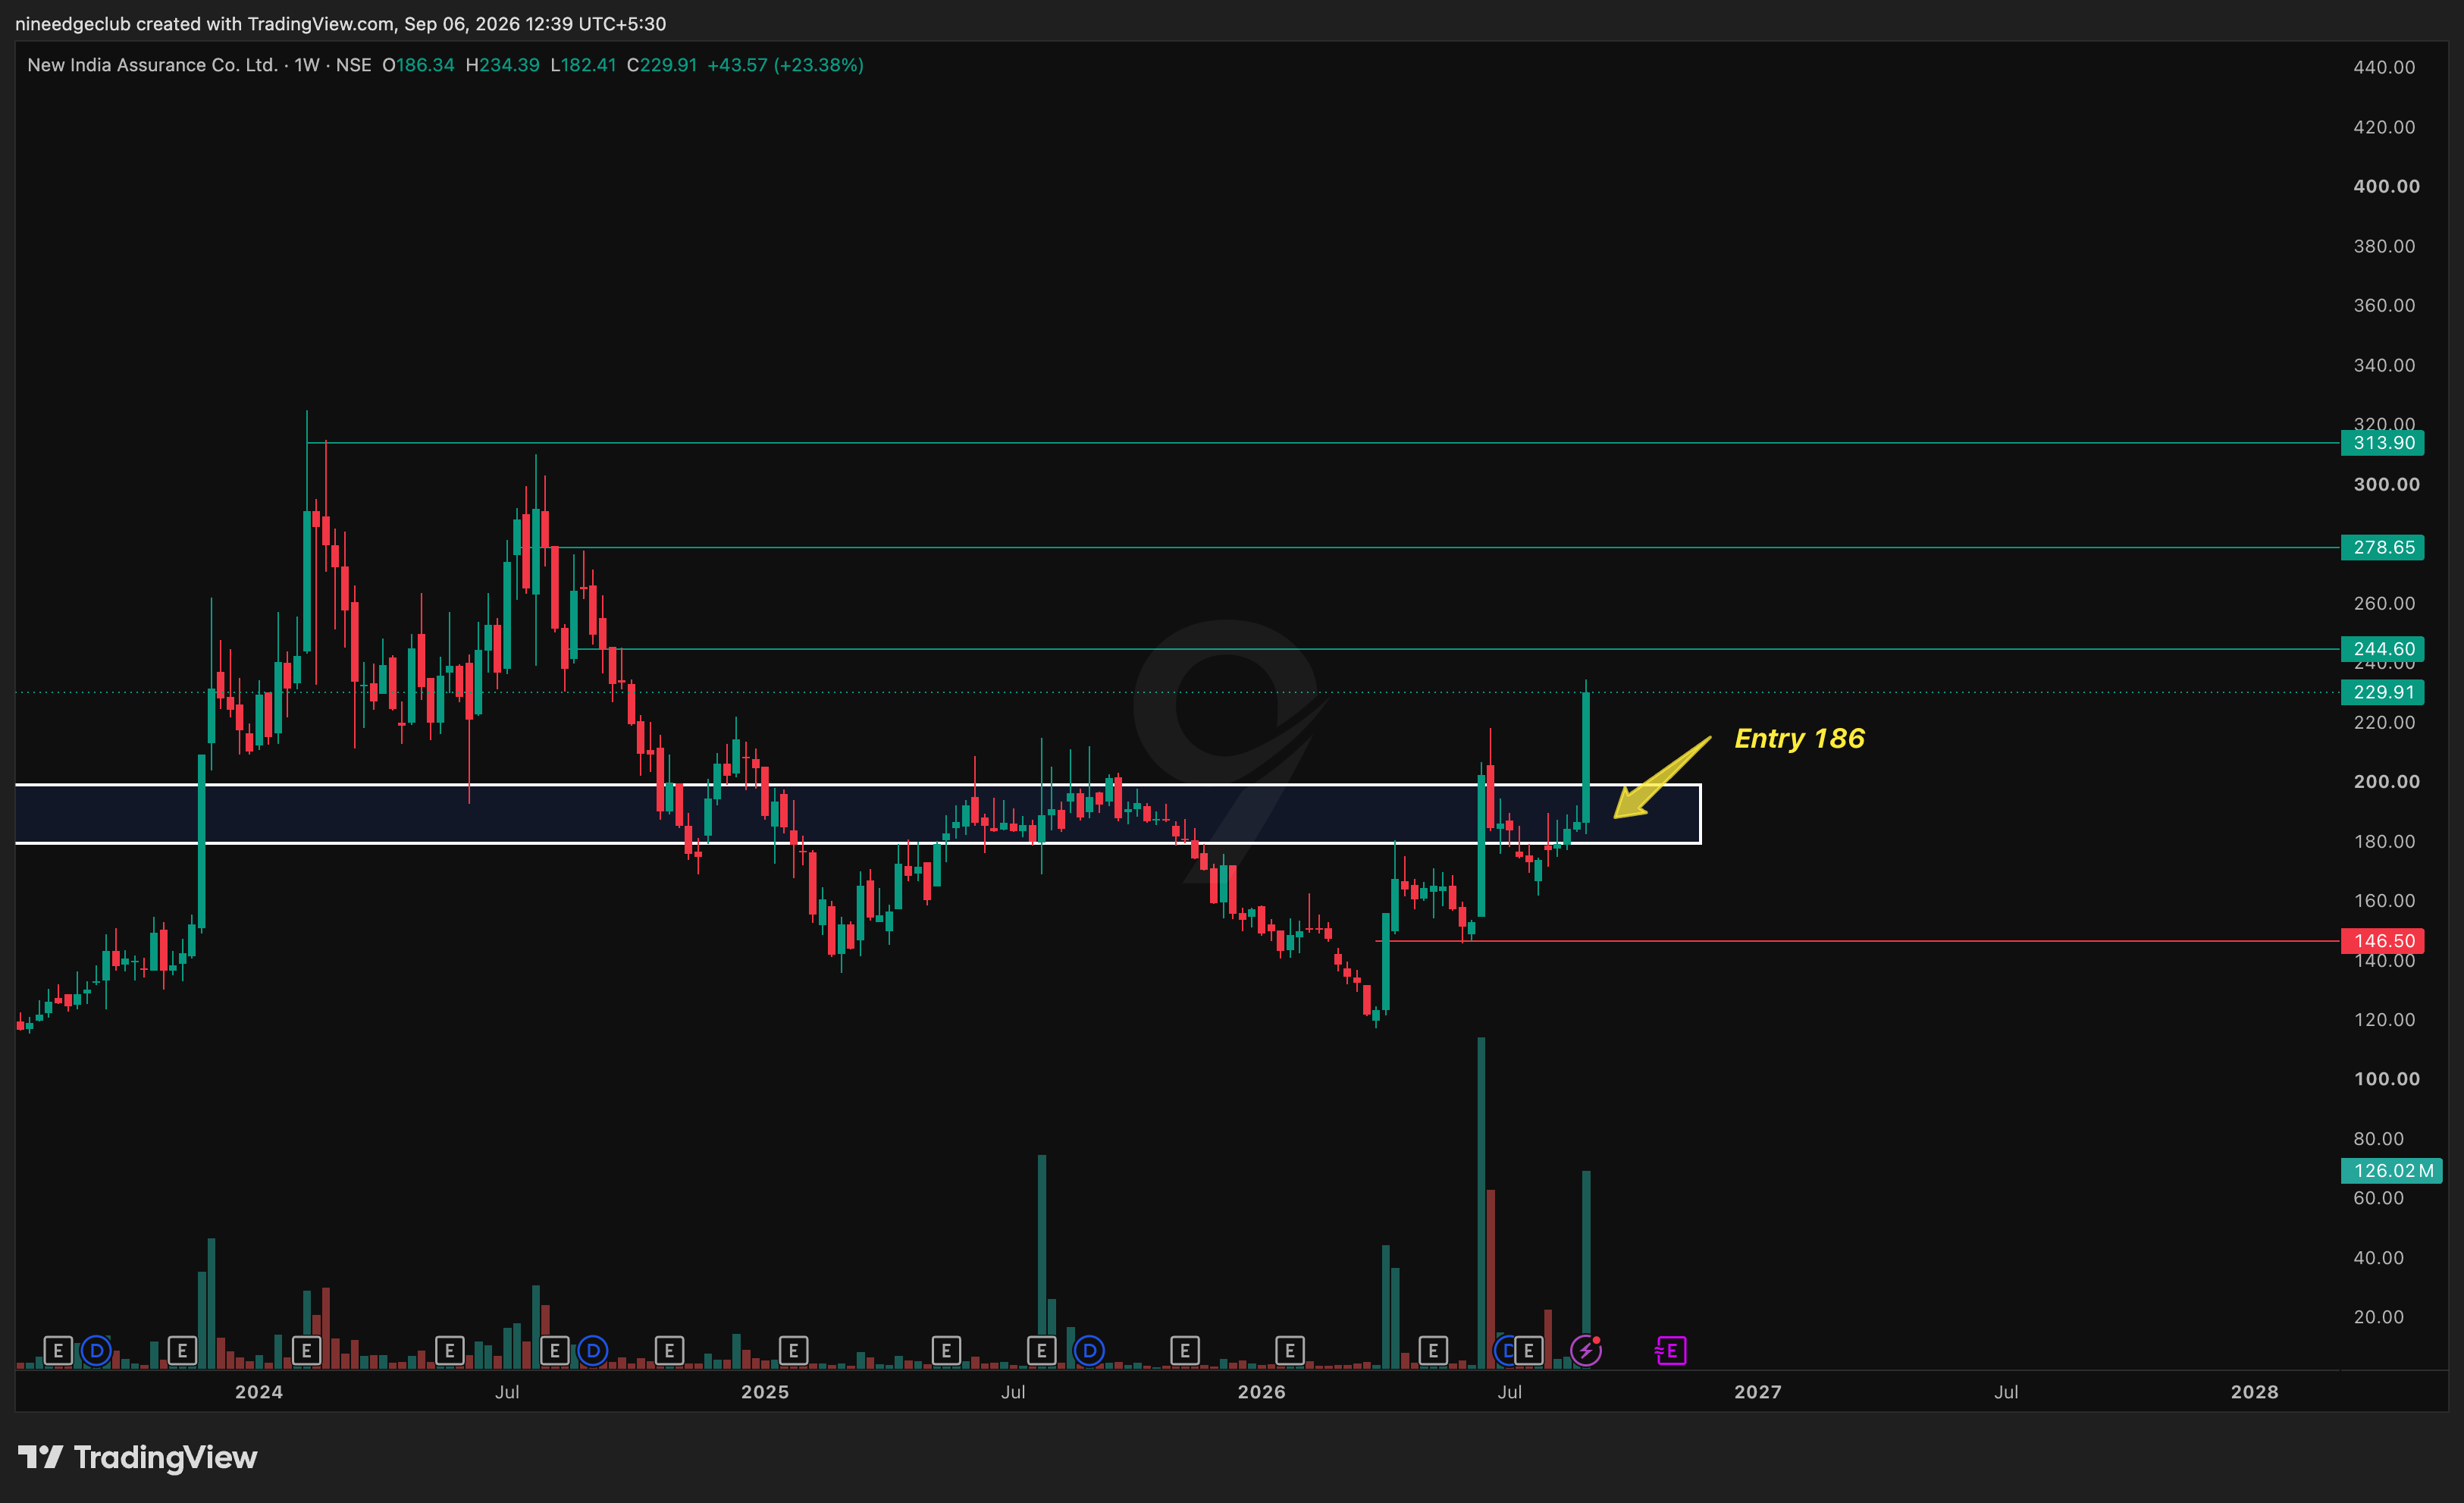The height and width of the screenshot is (1503, 2464).
Task: Click the earliest earnings E marker before 2024
Action: 58,1351
